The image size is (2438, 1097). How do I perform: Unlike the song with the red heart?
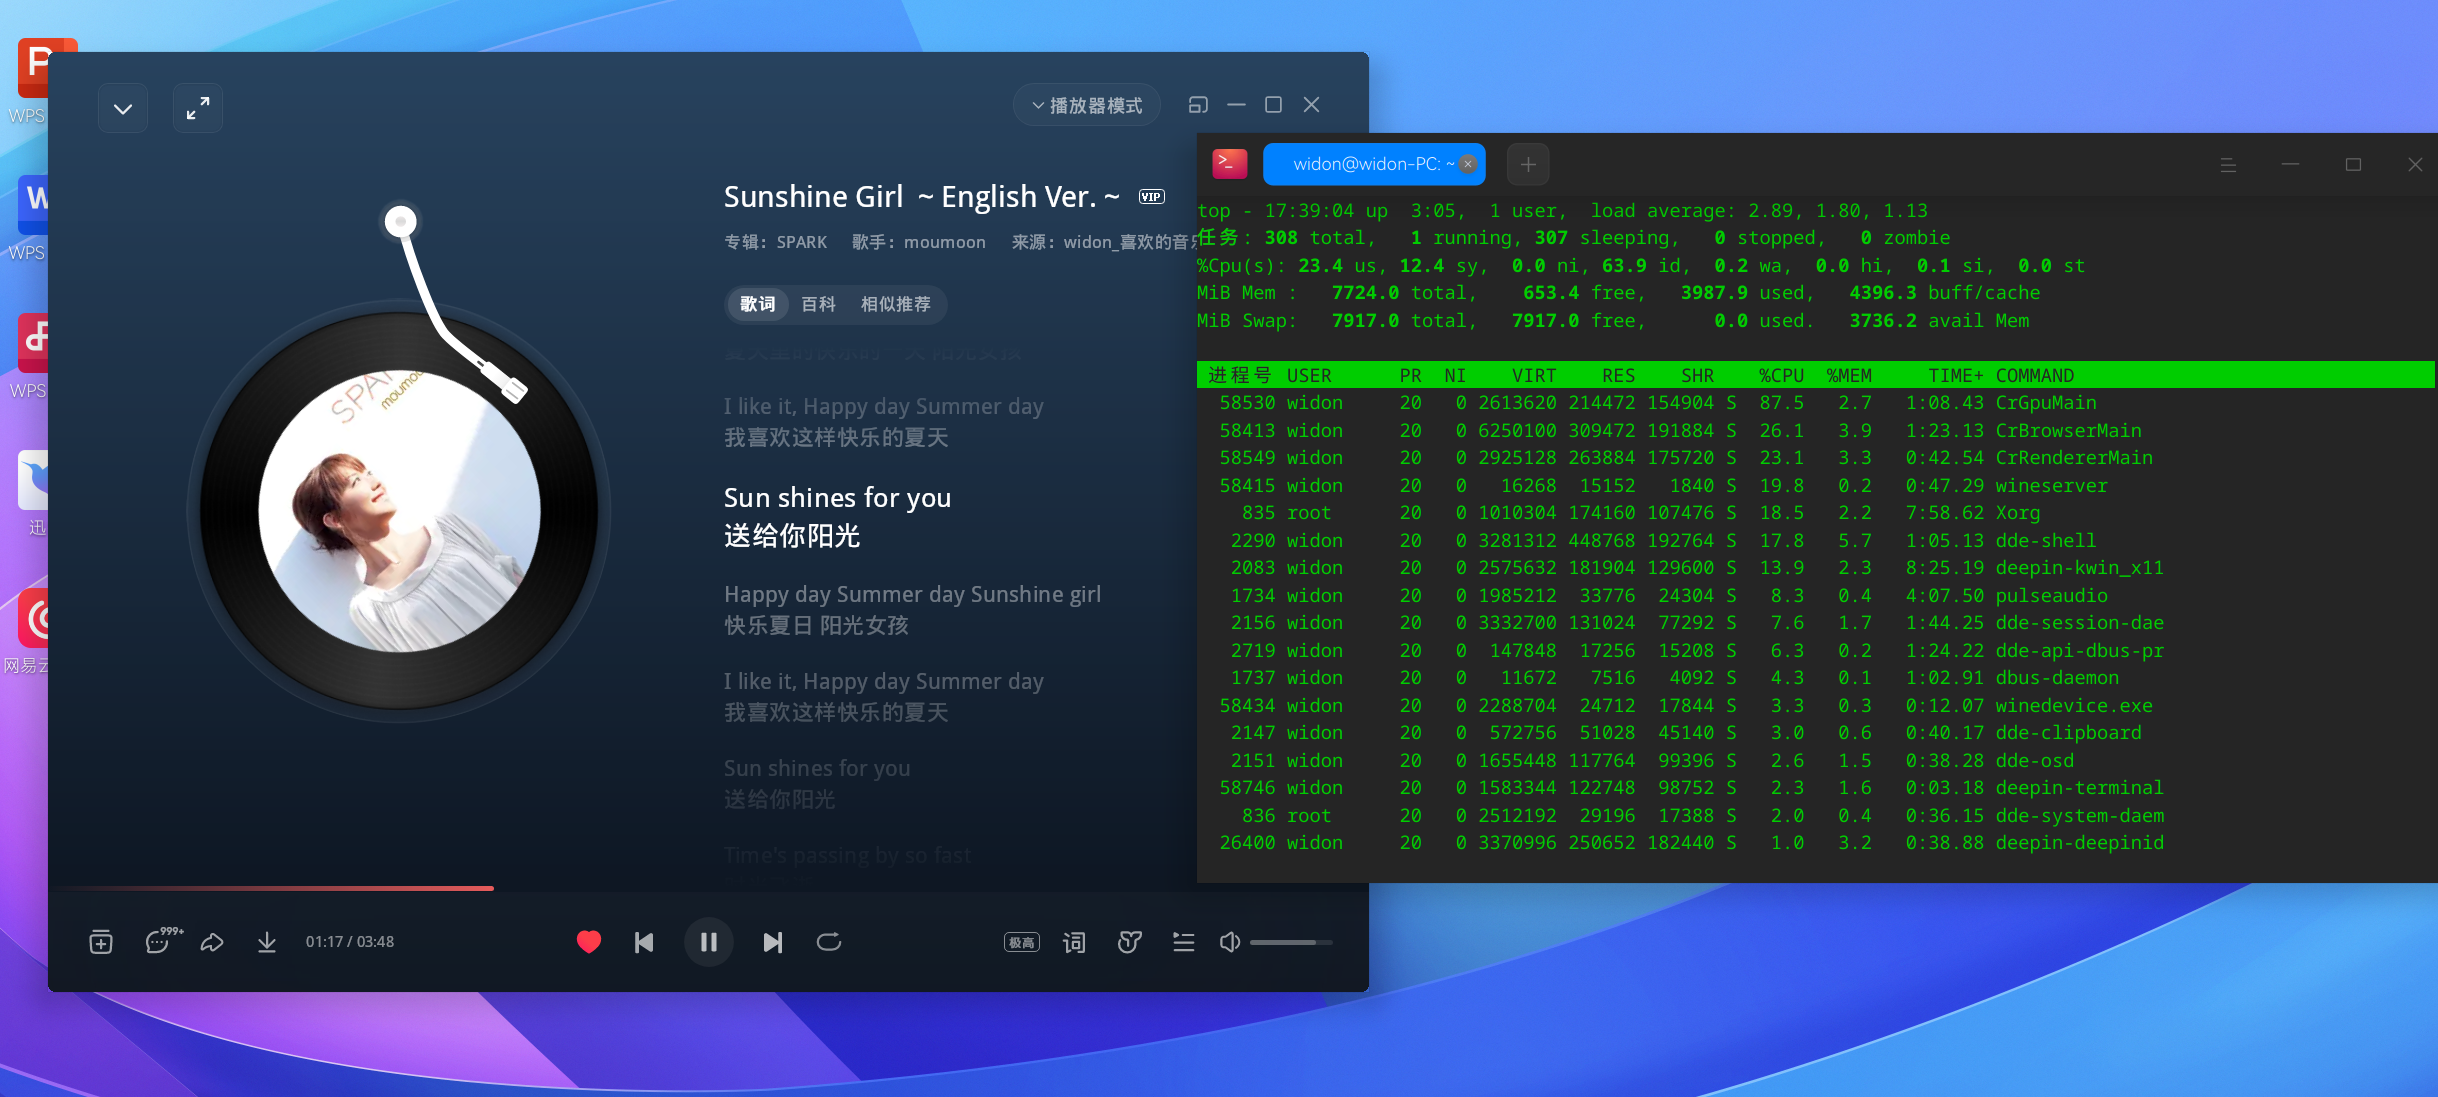[589, 942]
